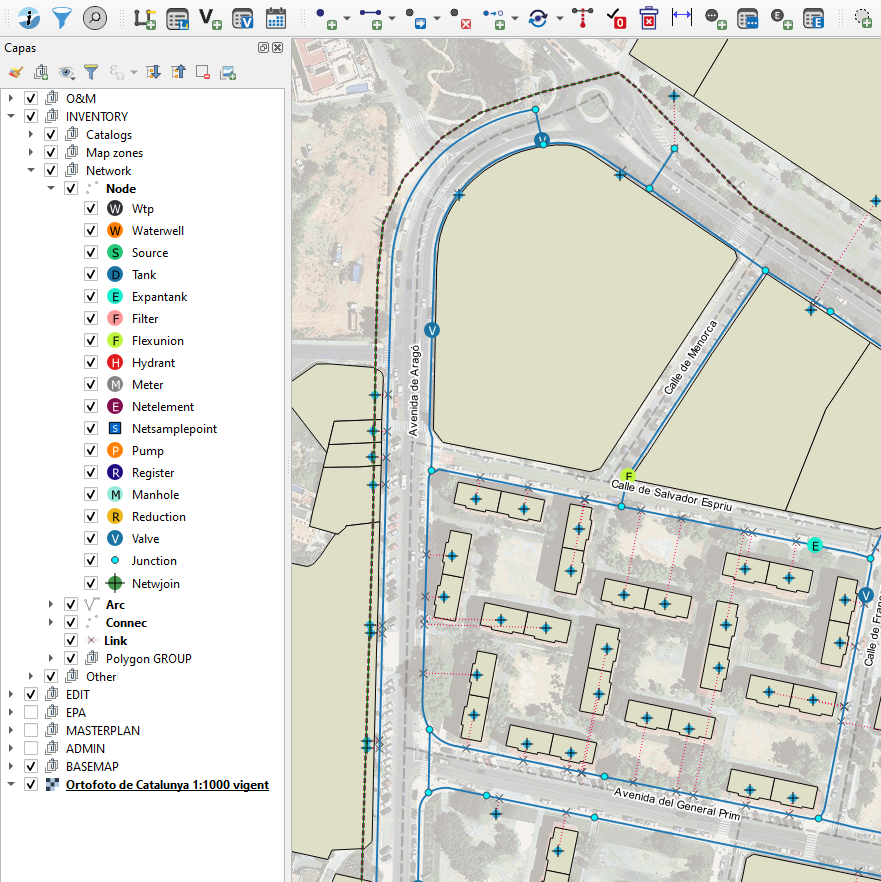The image size is (881, 882).
Task: Select the Connec layer
Action: (x=126, y=623)
